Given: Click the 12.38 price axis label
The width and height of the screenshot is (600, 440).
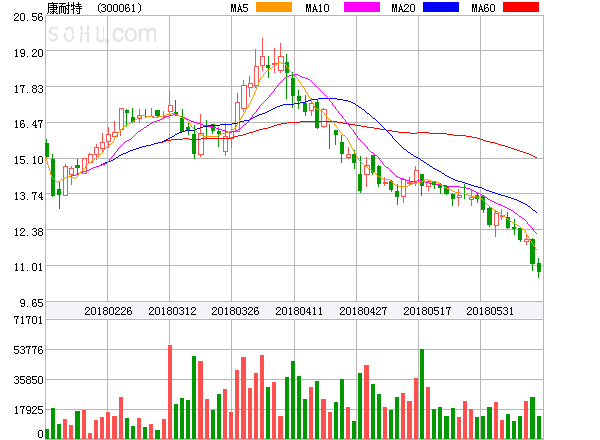Looking at the screenshot, I should pos(29,231).
